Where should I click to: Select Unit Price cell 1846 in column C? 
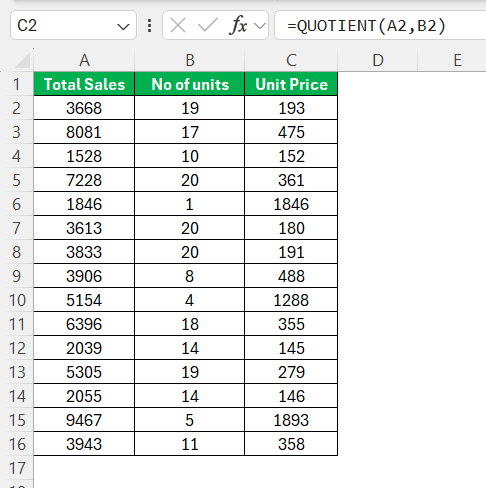tap(291, 204)
